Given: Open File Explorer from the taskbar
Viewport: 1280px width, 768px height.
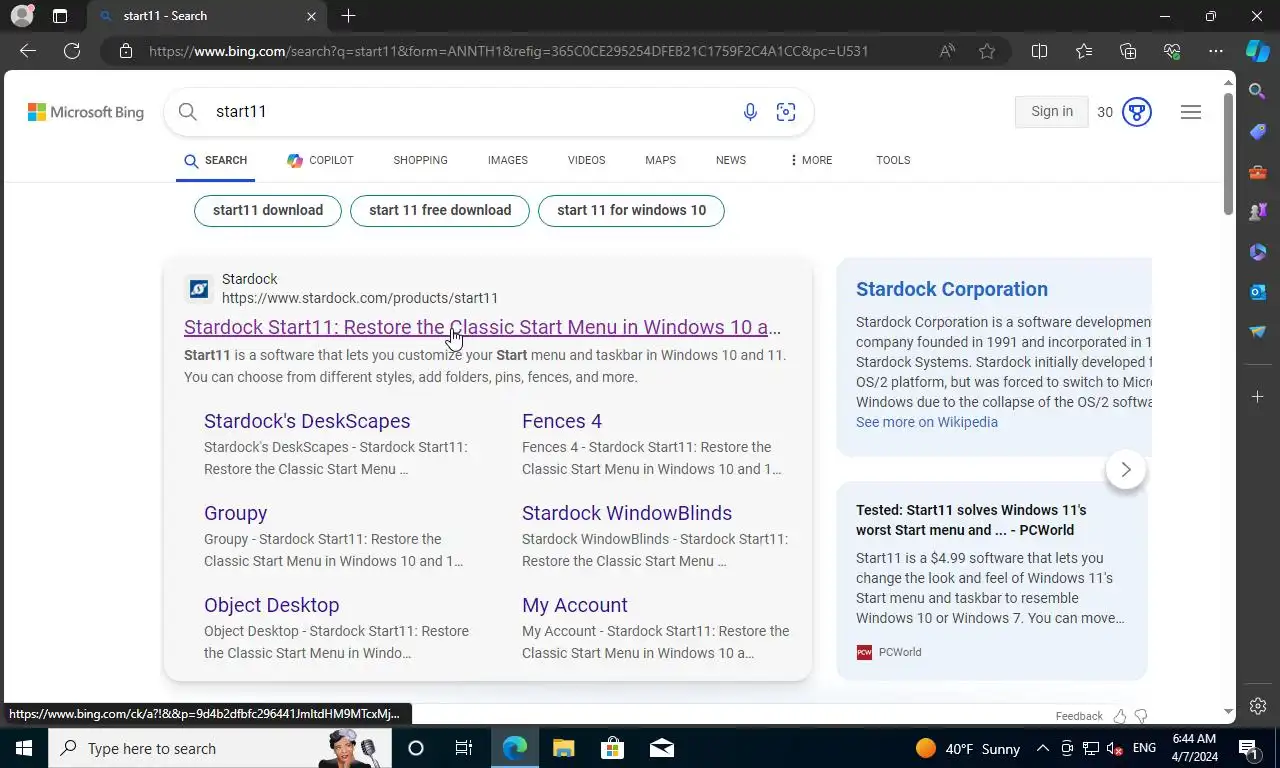Looking at the screenshot, I should pyautogui.click(x=564, y=748).
